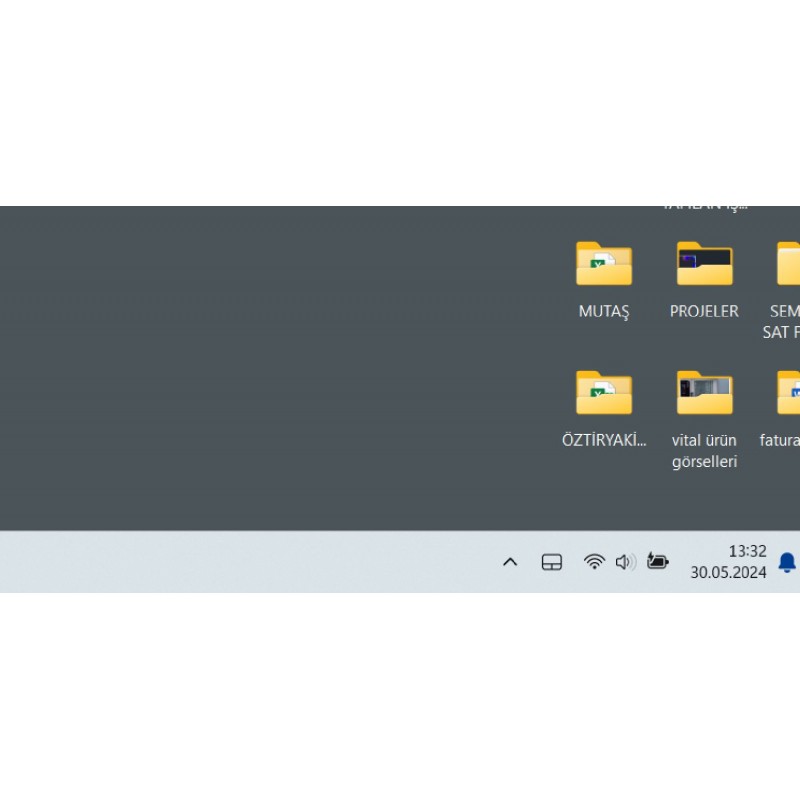Click the battery status icon
Viewport: 800px width, 800px height.
click(657, 562)
